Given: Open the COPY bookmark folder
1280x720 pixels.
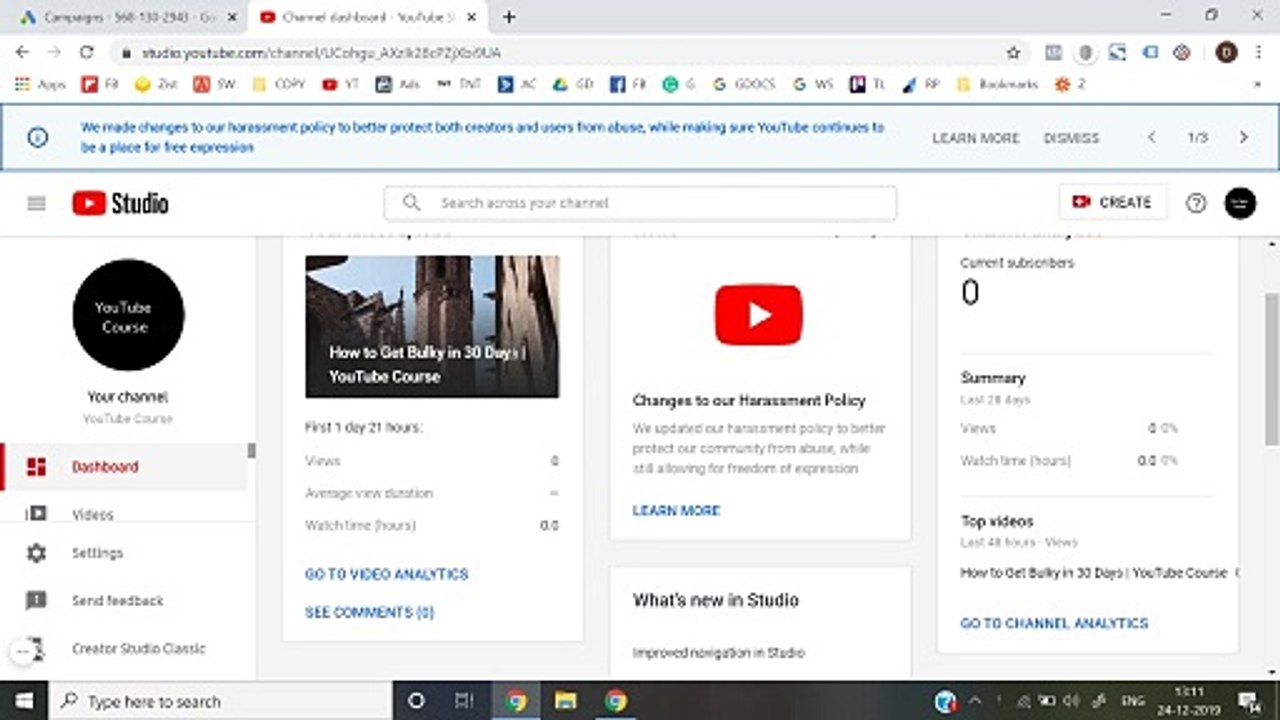Looking at the screenshot, I should (x=279, y=85).
